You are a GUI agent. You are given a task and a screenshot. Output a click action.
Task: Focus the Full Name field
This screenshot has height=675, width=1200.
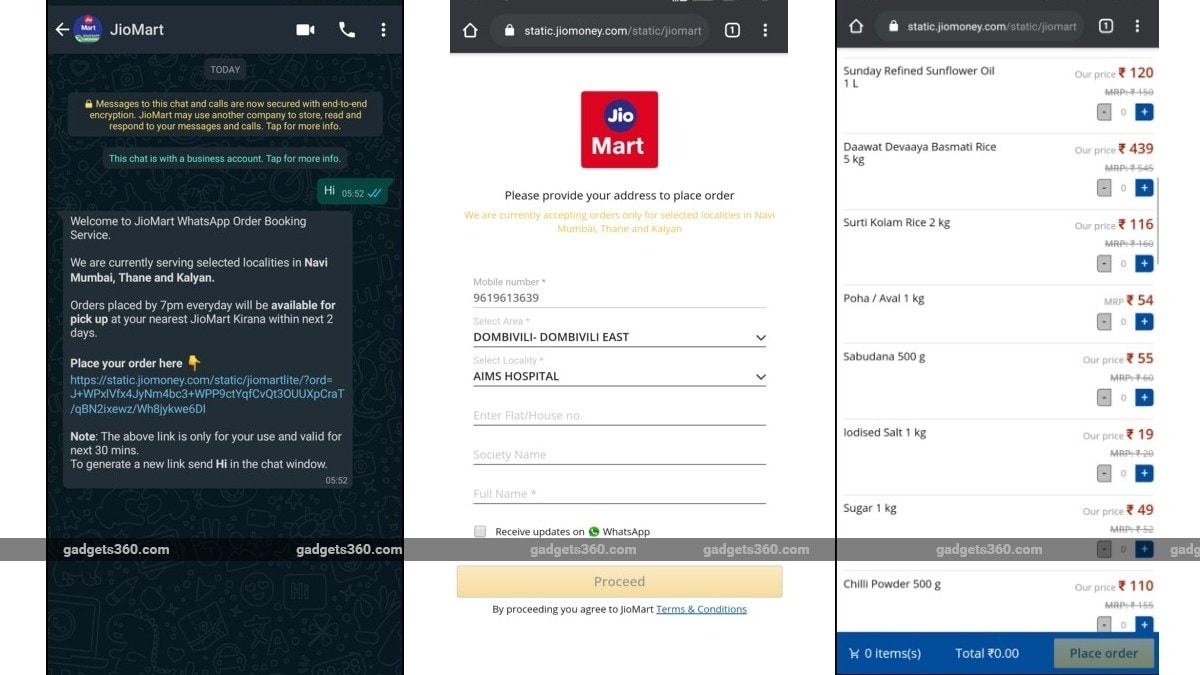tap(619, 493)
